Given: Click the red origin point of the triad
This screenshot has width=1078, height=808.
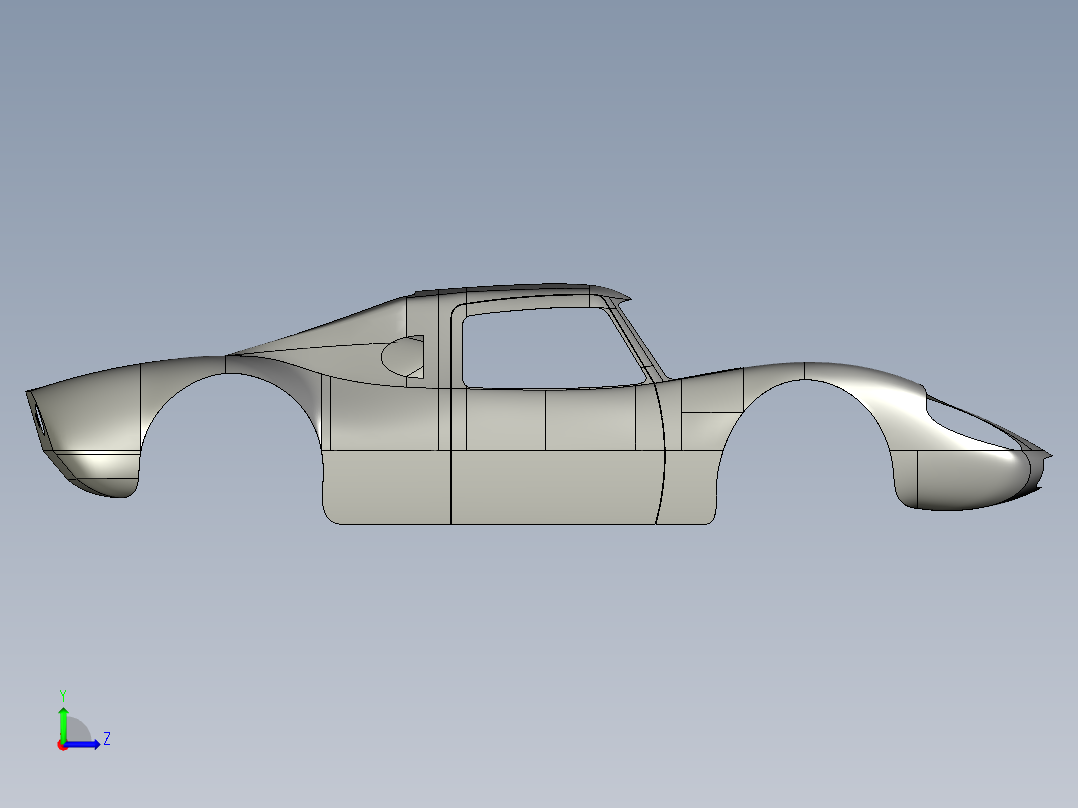Looking at the screenshot, I should click(x=63, y=744).
